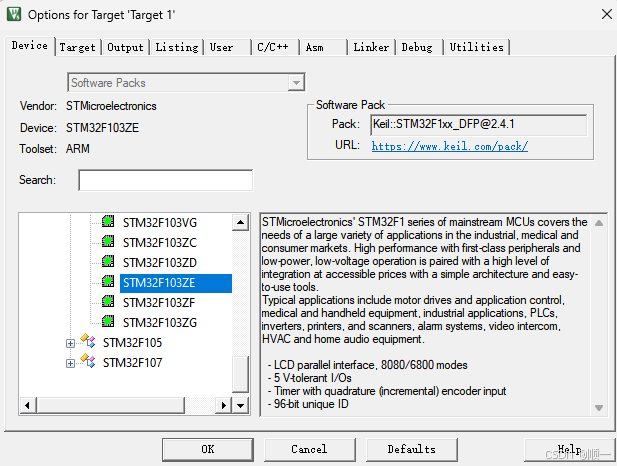Open the Software Packs dropdown
The height and width of the screenshot is (466, 617).
pyautogui.click(x=296, y=83)
